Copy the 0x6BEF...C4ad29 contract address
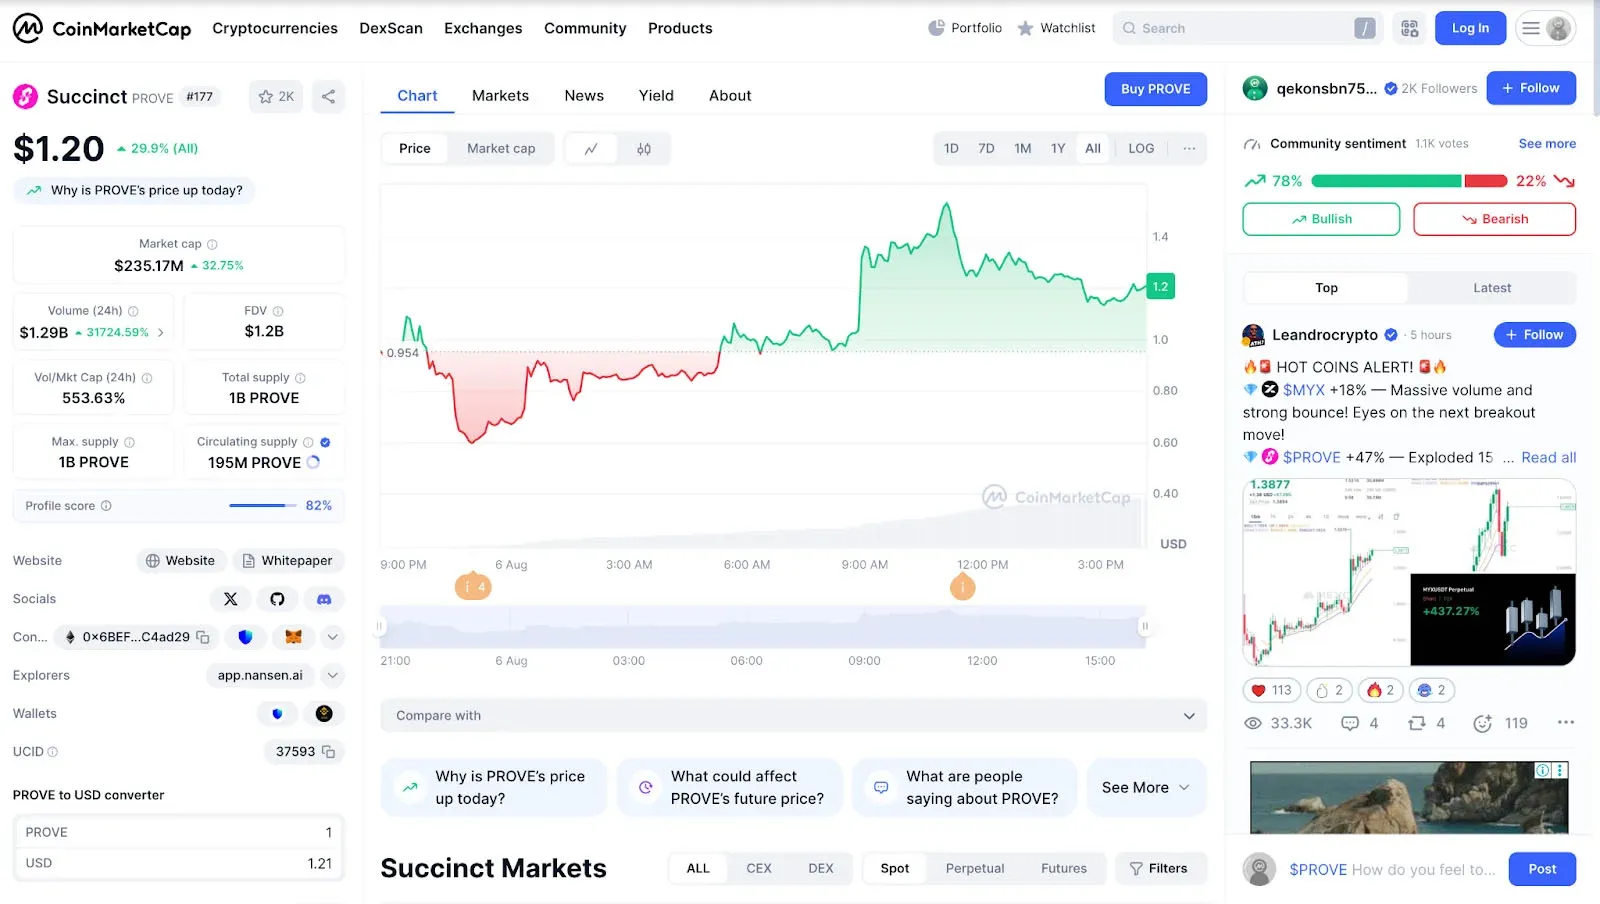The image size is (1600, 904). 203,637
